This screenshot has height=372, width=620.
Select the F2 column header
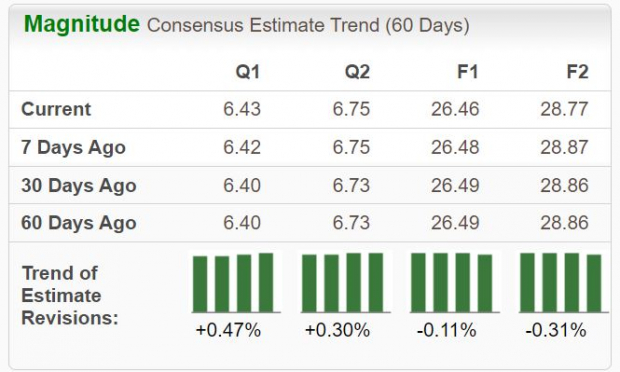pos(577,72)
